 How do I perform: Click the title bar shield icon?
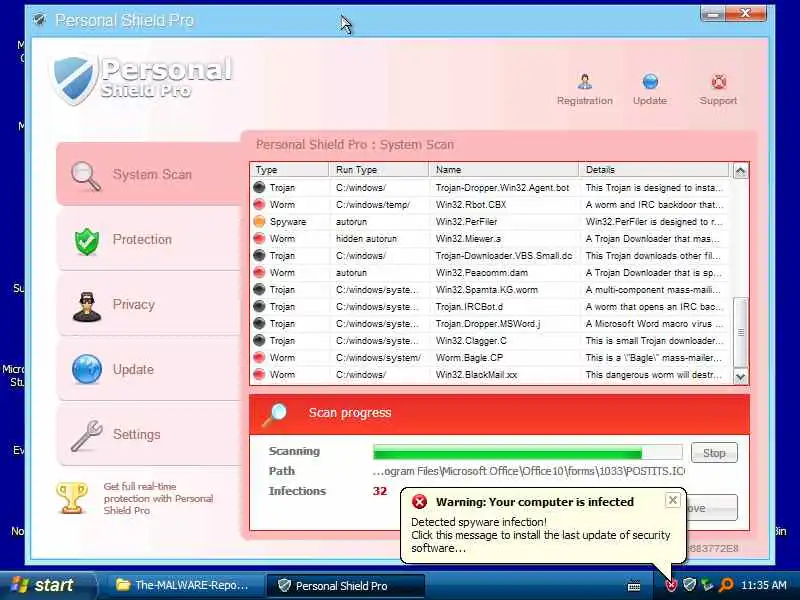[x=39, y=20]
